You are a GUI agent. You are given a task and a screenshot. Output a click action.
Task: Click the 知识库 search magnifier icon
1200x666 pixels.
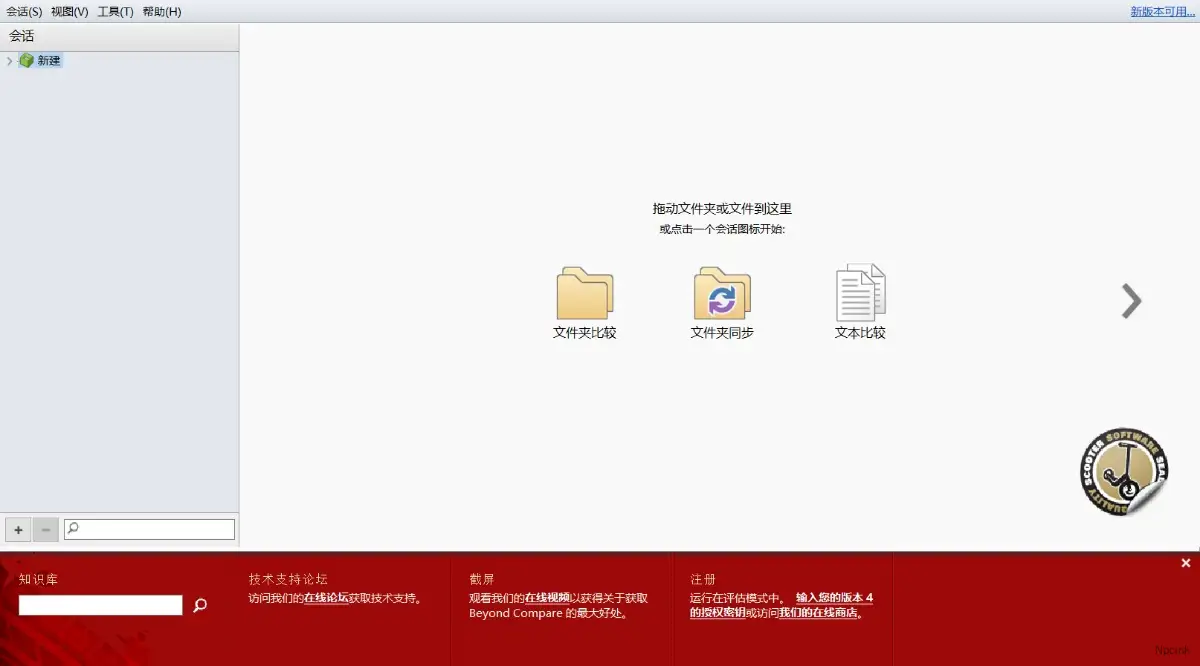tap(198, 605)
